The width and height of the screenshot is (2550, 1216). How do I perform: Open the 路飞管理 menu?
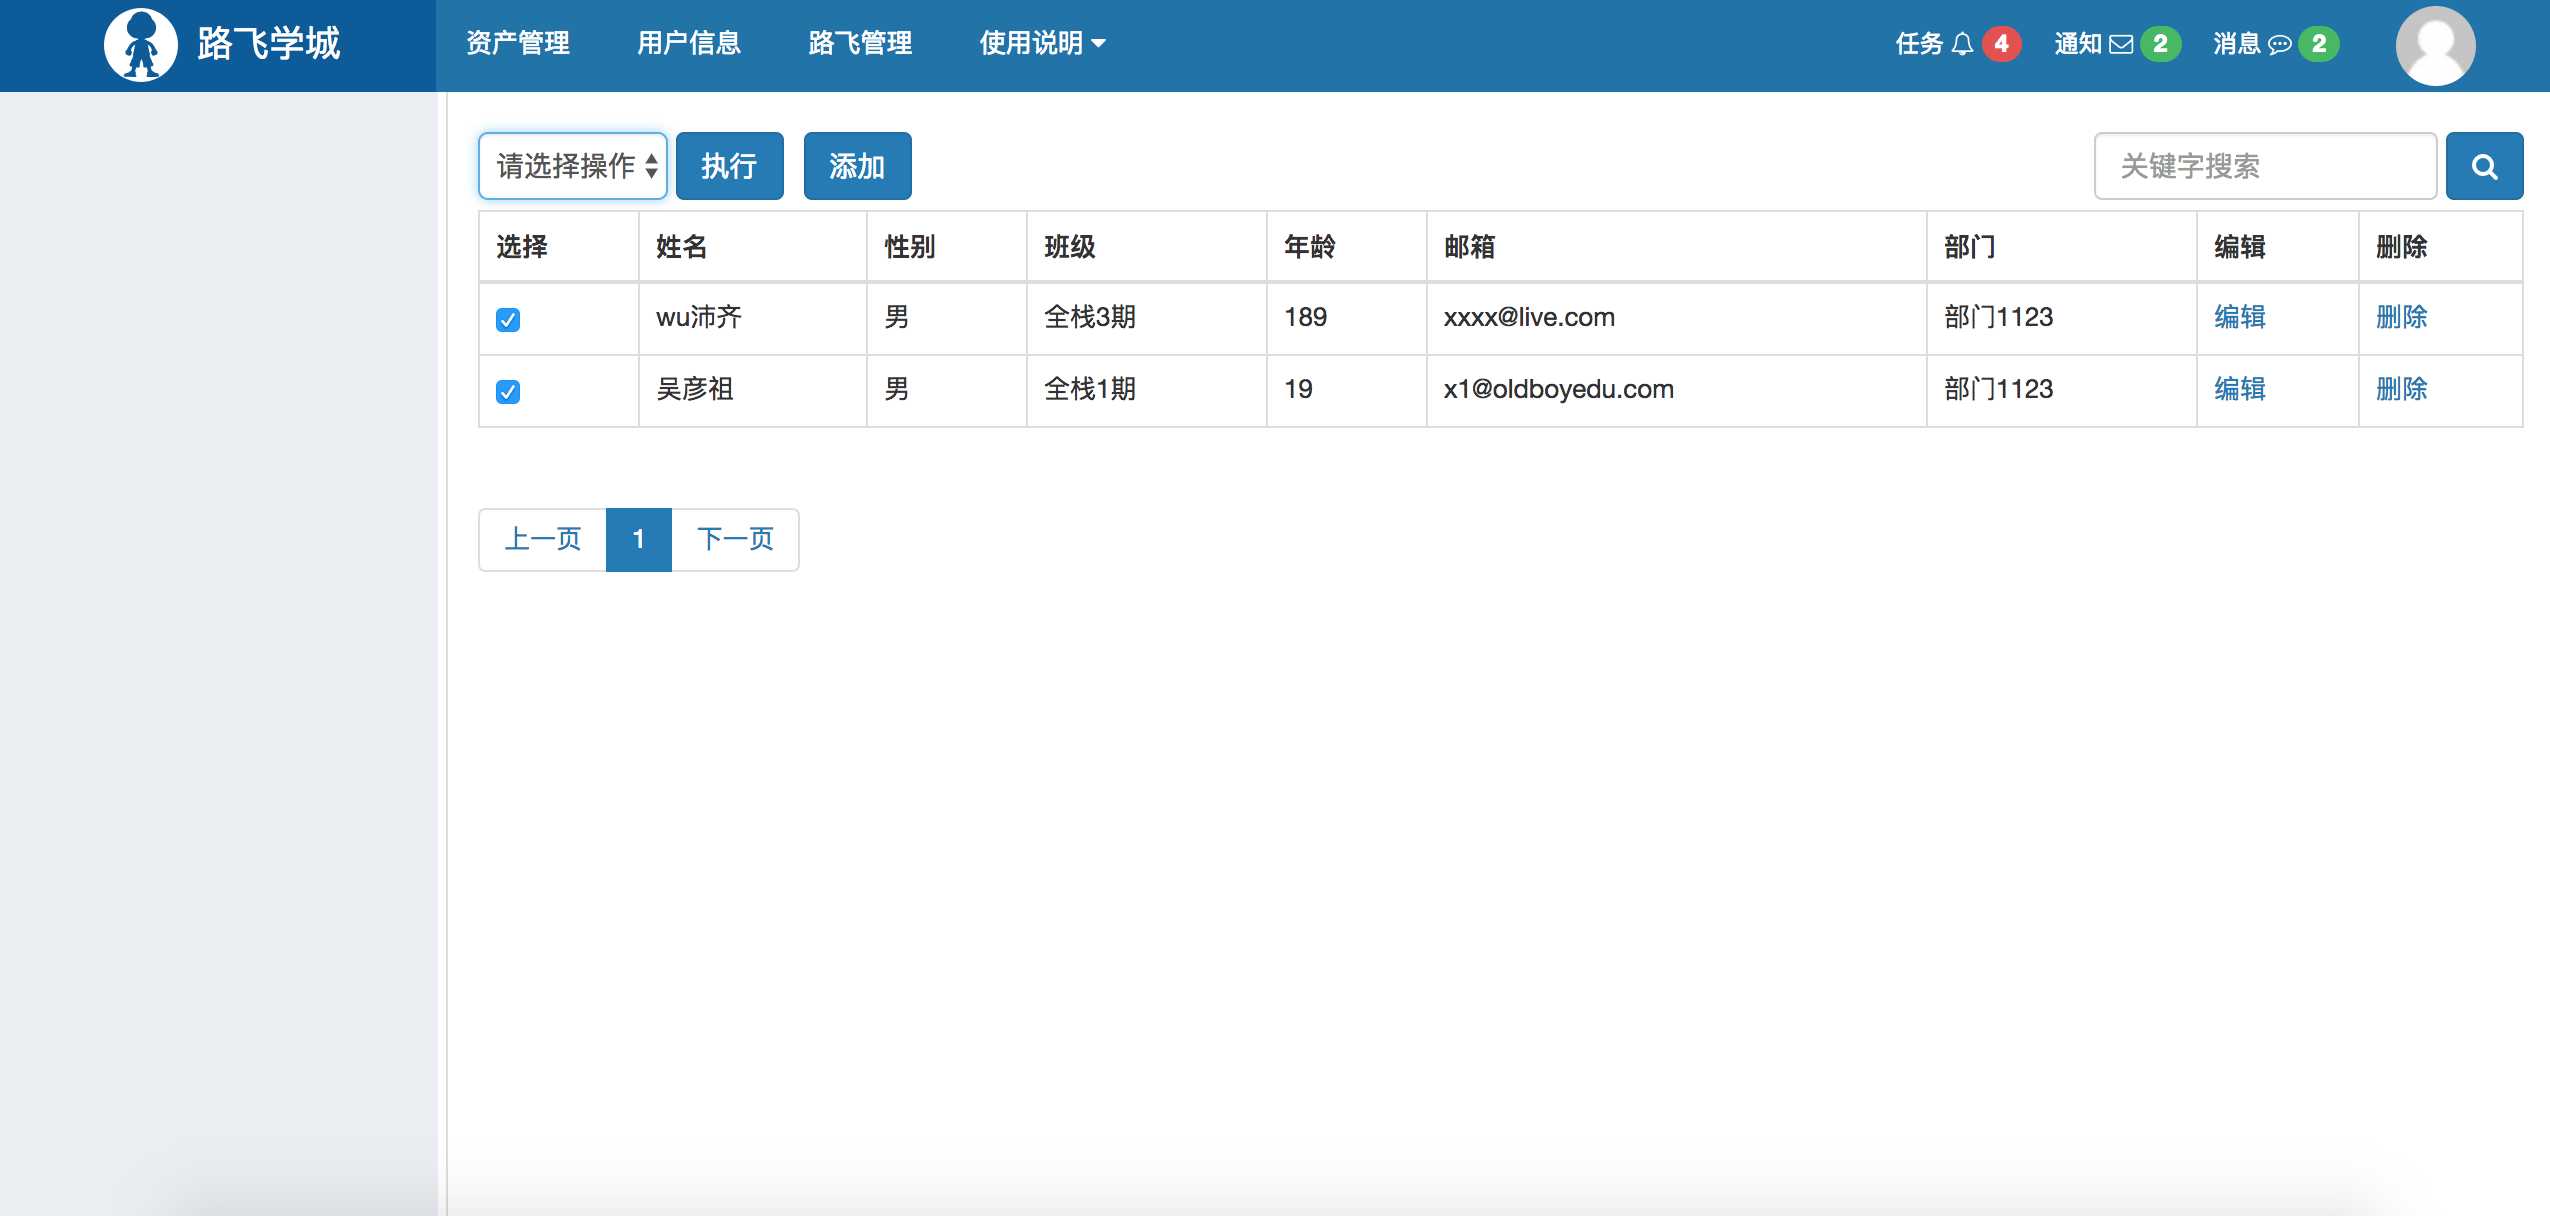coord(860,43)
